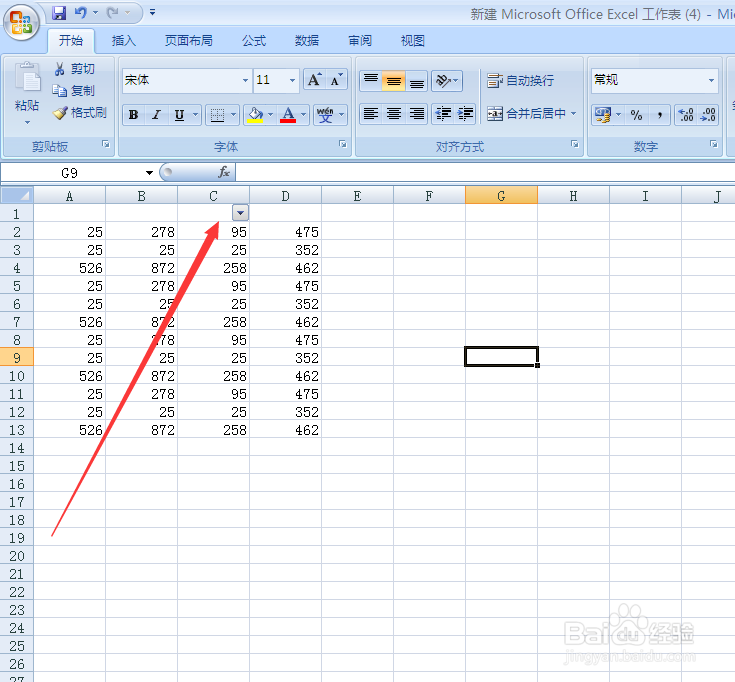Open filter dropdown in cell C1
This screenshot has width=735, height=682.
tap(240, 213)
